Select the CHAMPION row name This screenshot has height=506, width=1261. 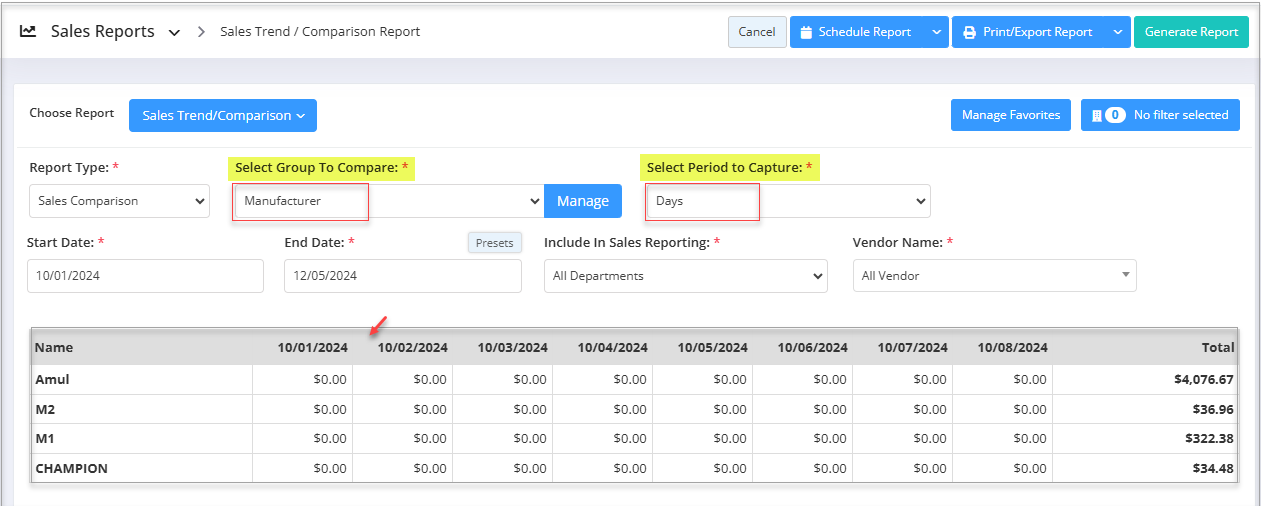[72, 468]
